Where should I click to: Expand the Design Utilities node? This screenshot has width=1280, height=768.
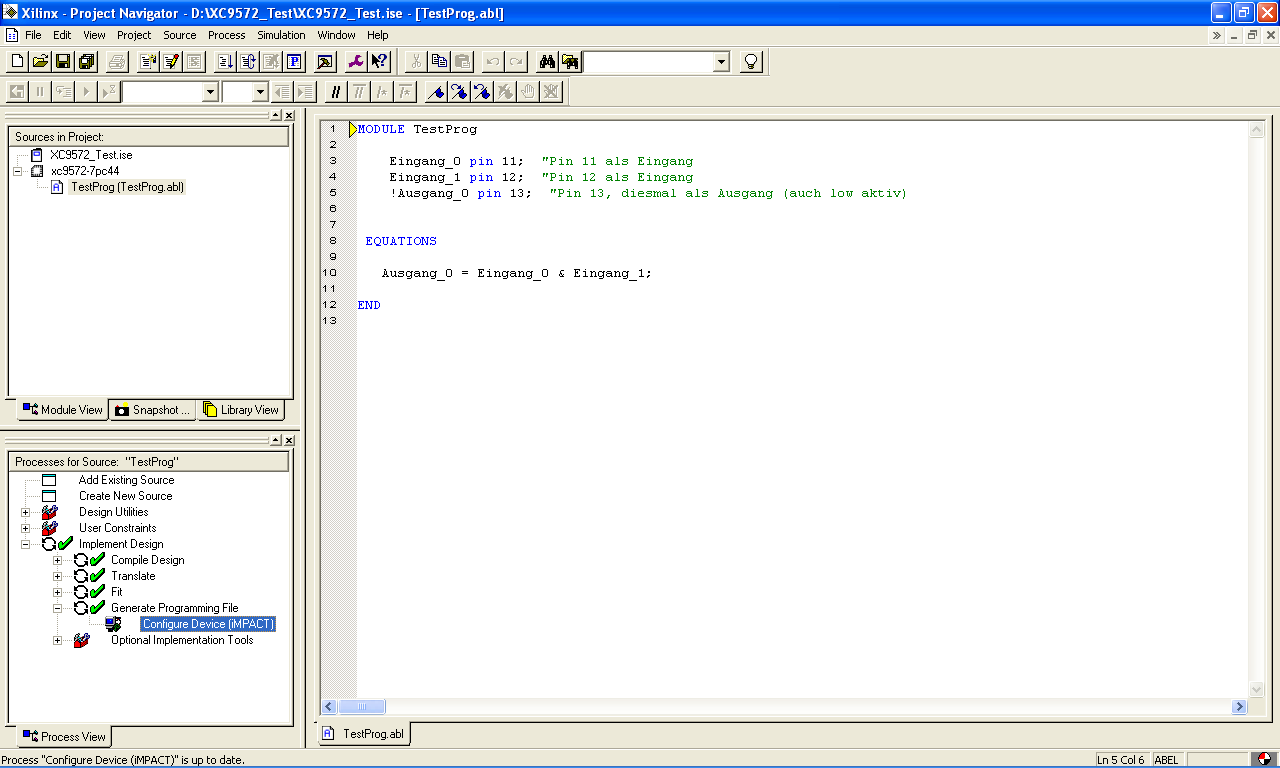(x=25, y=512)
